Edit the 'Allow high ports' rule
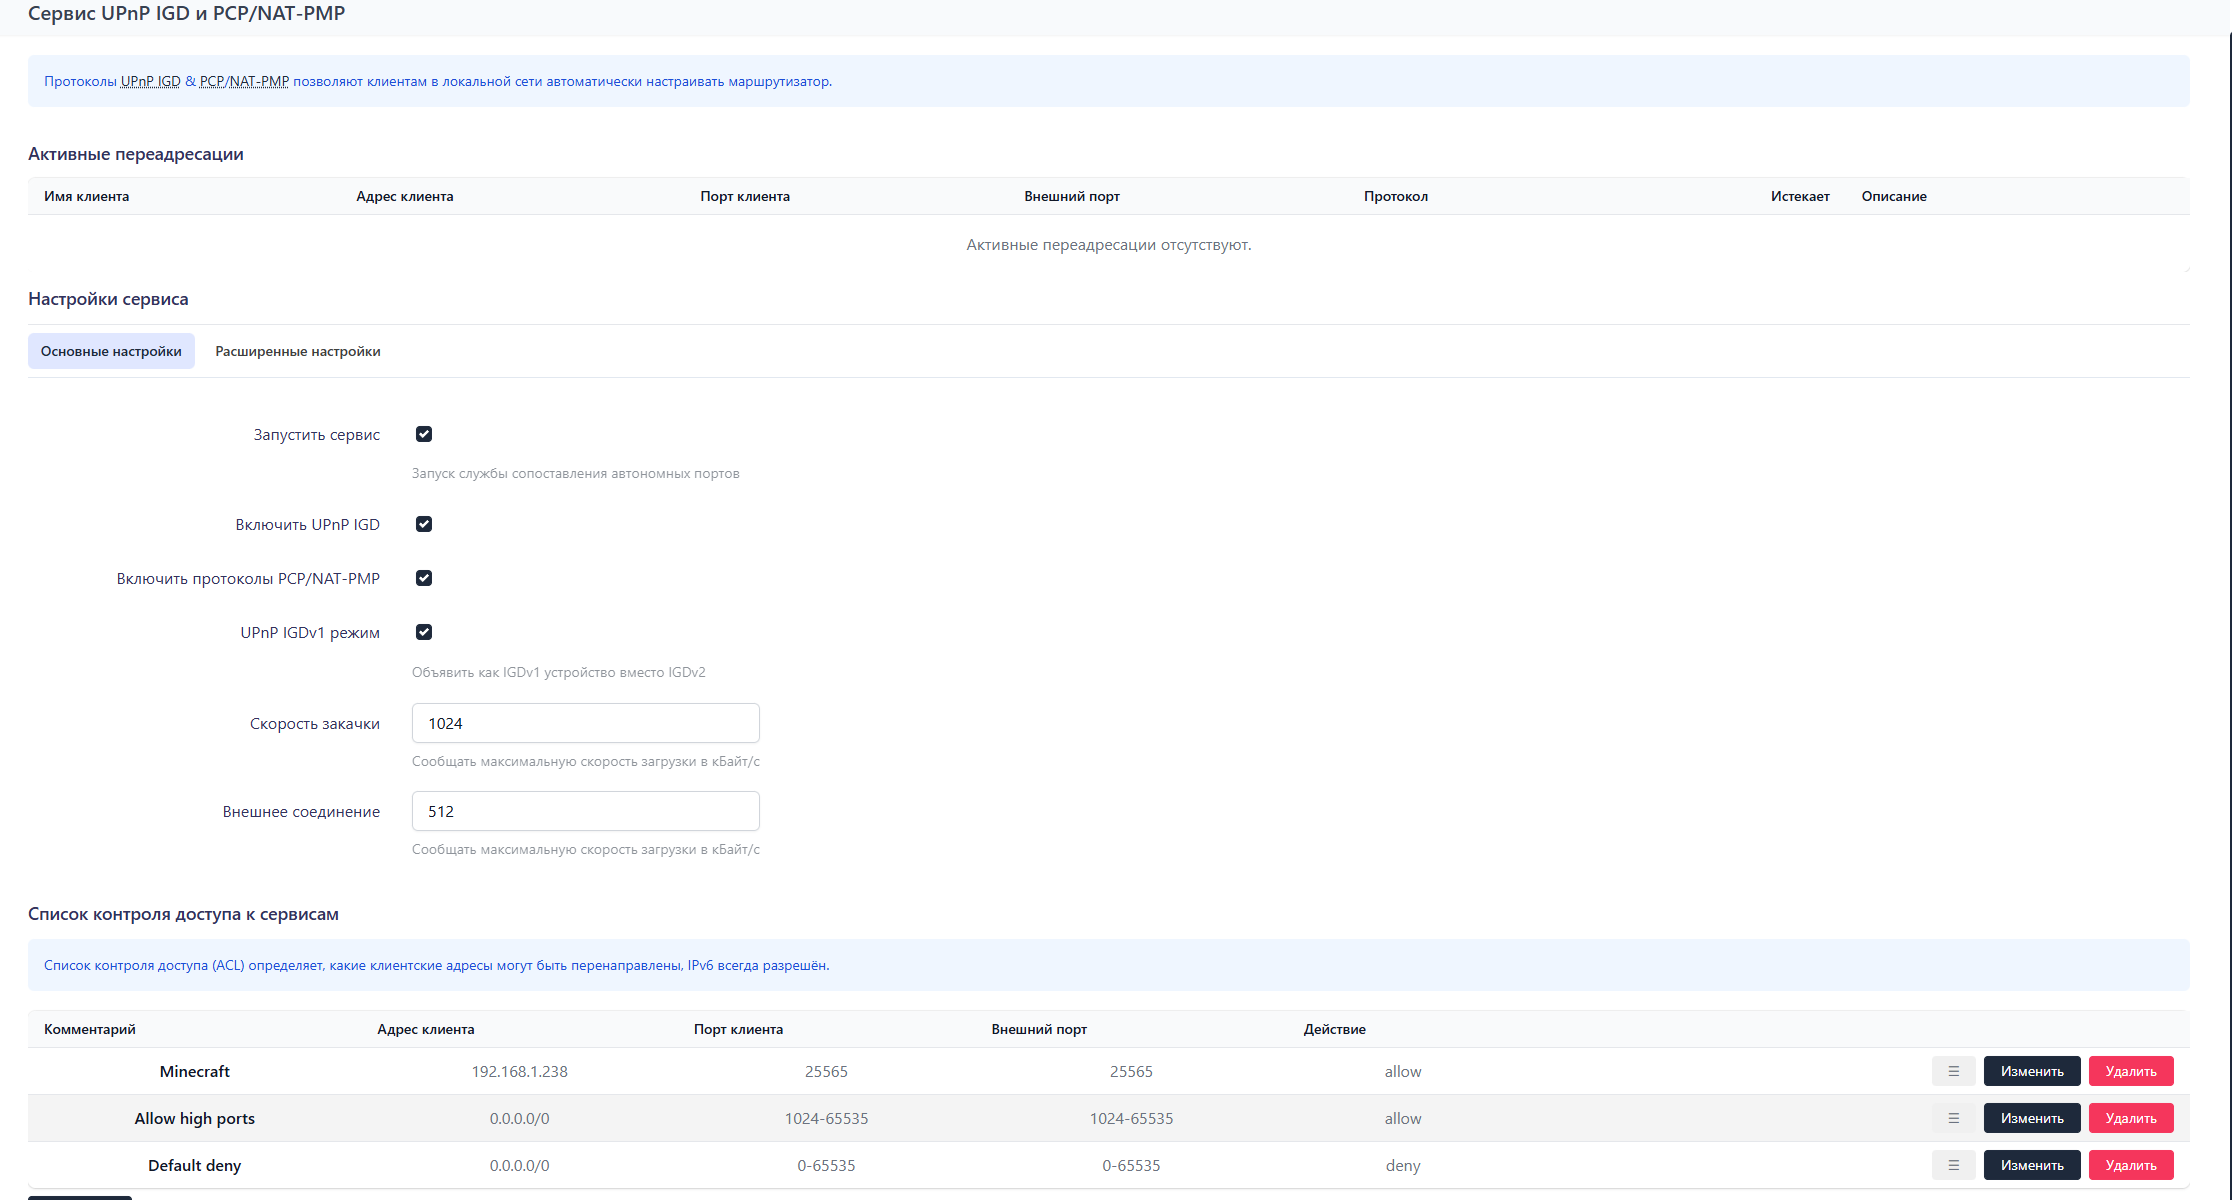The height and width of the screenshot is (1200, 2232). 2031,1118
